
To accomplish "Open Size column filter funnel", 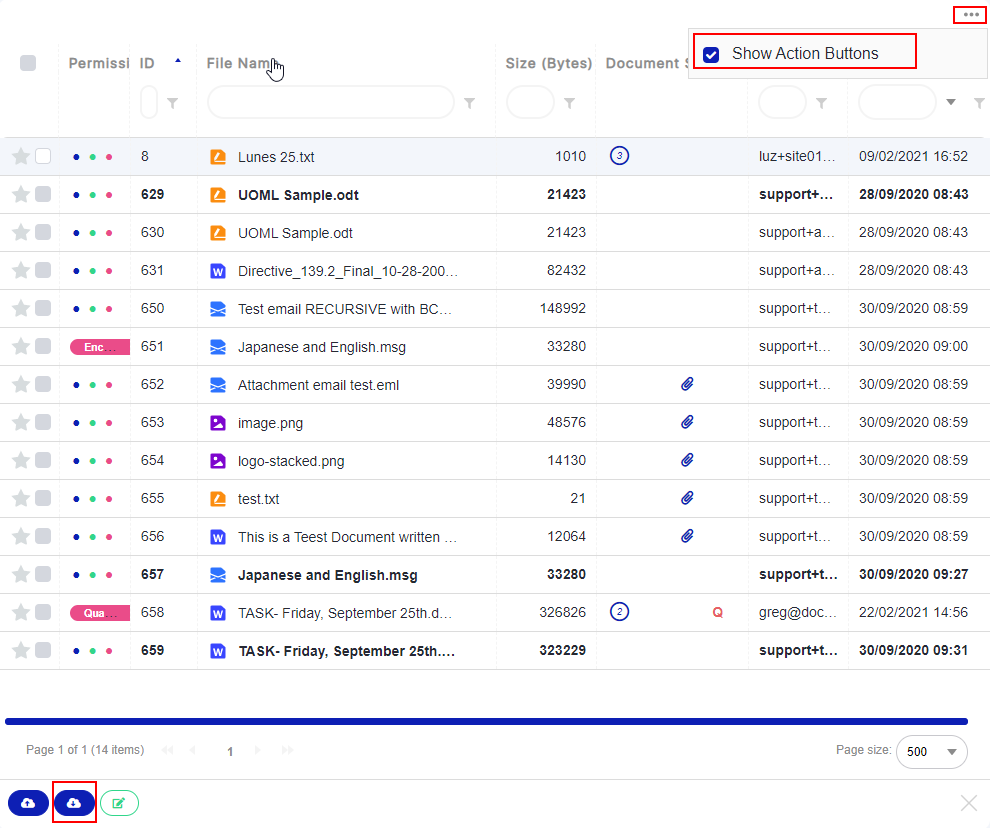I will (569, 103).
